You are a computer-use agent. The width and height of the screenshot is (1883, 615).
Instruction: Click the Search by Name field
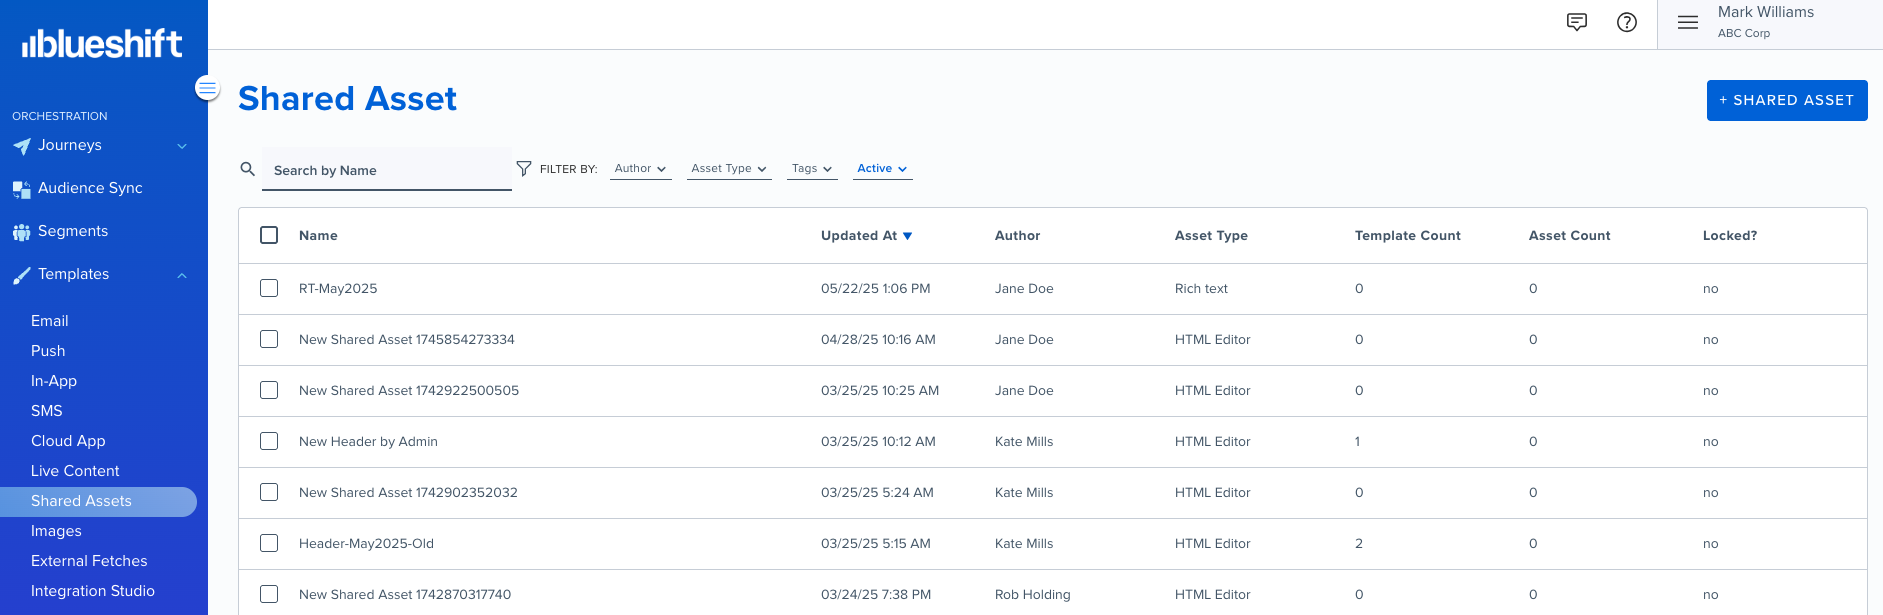point(387,169)
